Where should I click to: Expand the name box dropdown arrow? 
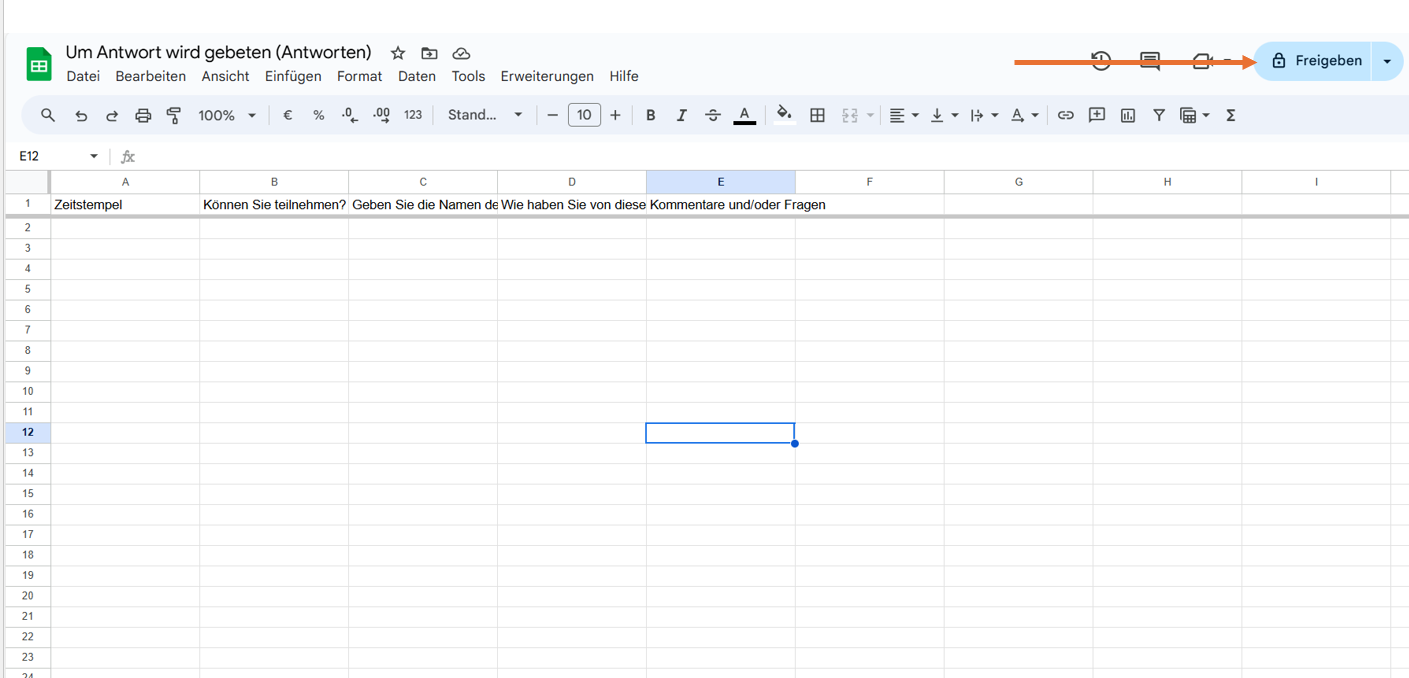click(x=94, y=156)
